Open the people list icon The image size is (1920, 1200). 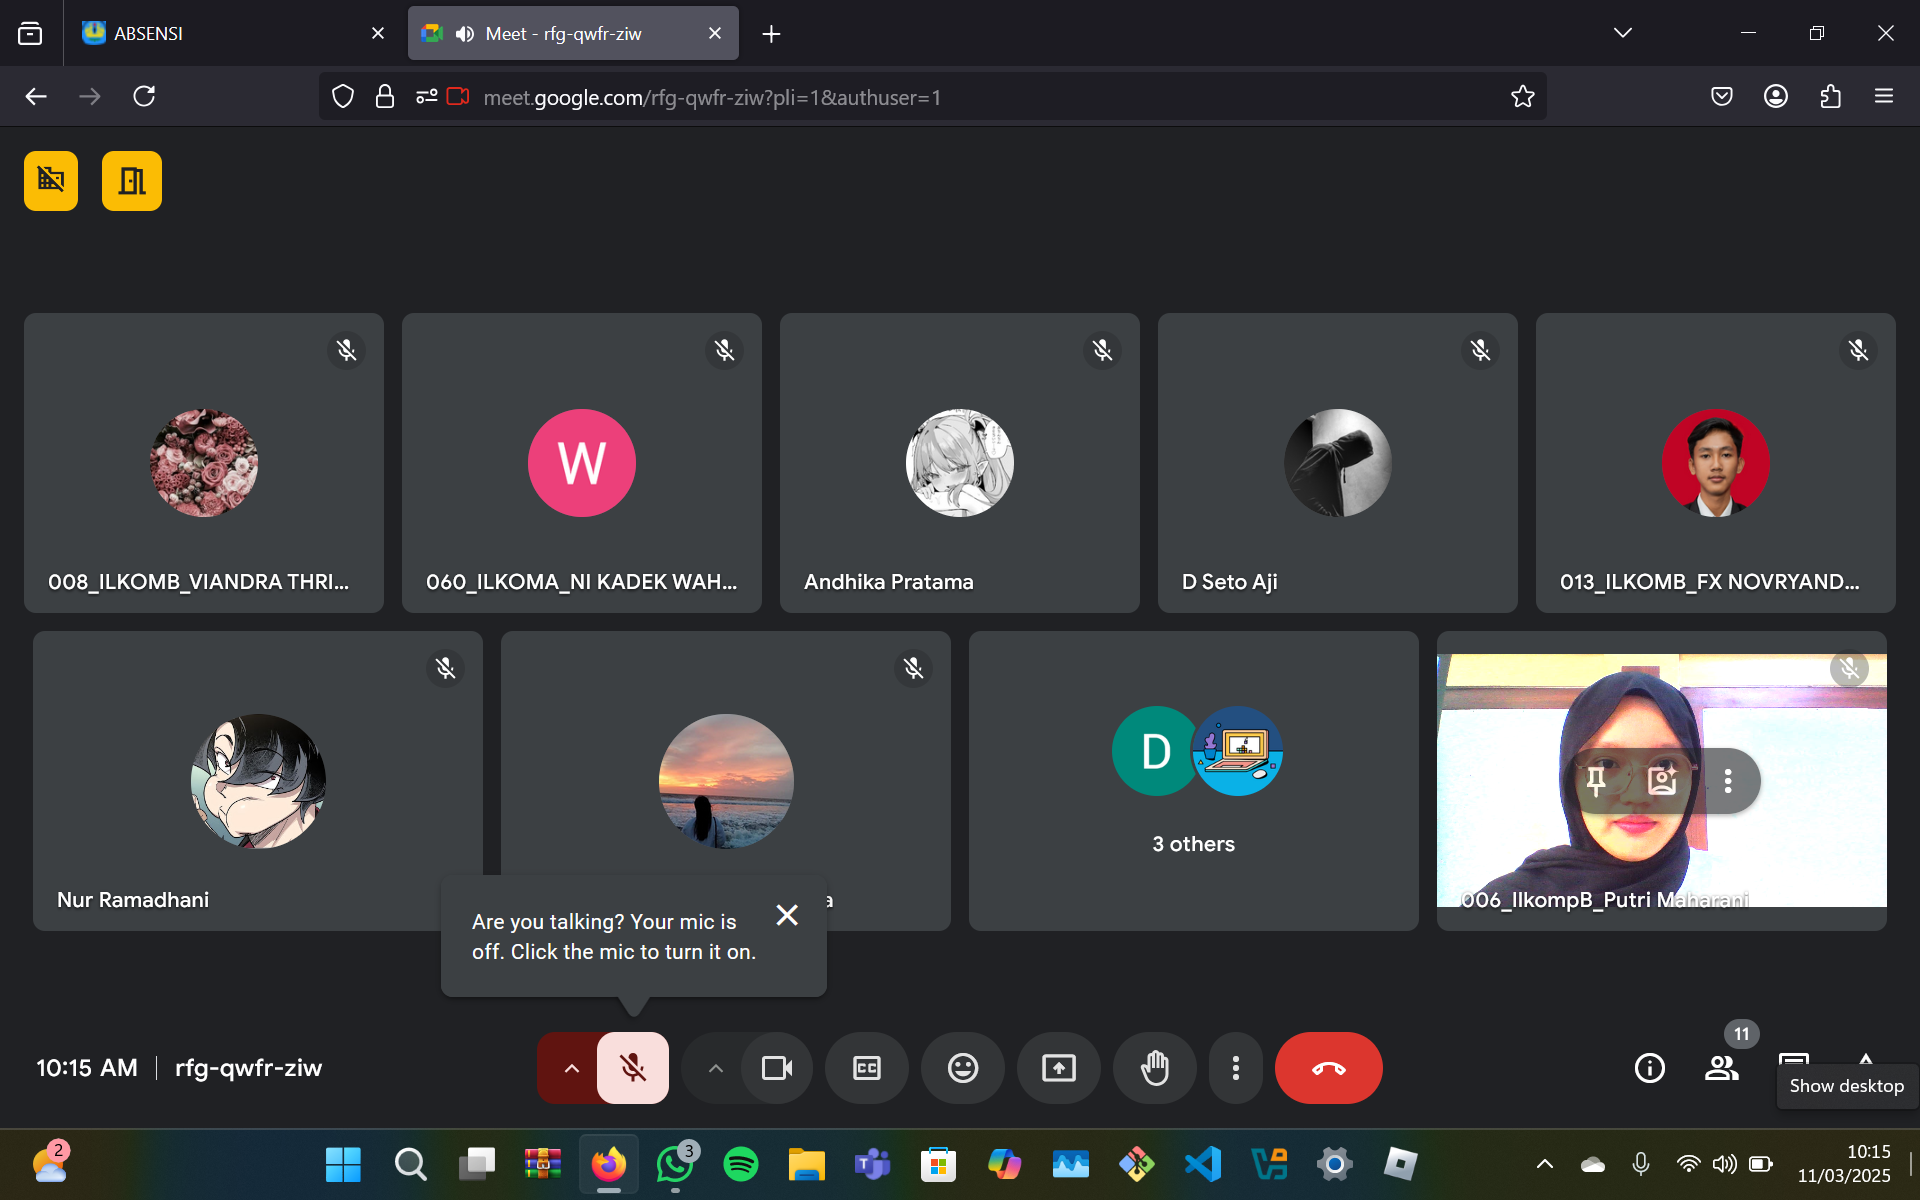(1721, 1068)
